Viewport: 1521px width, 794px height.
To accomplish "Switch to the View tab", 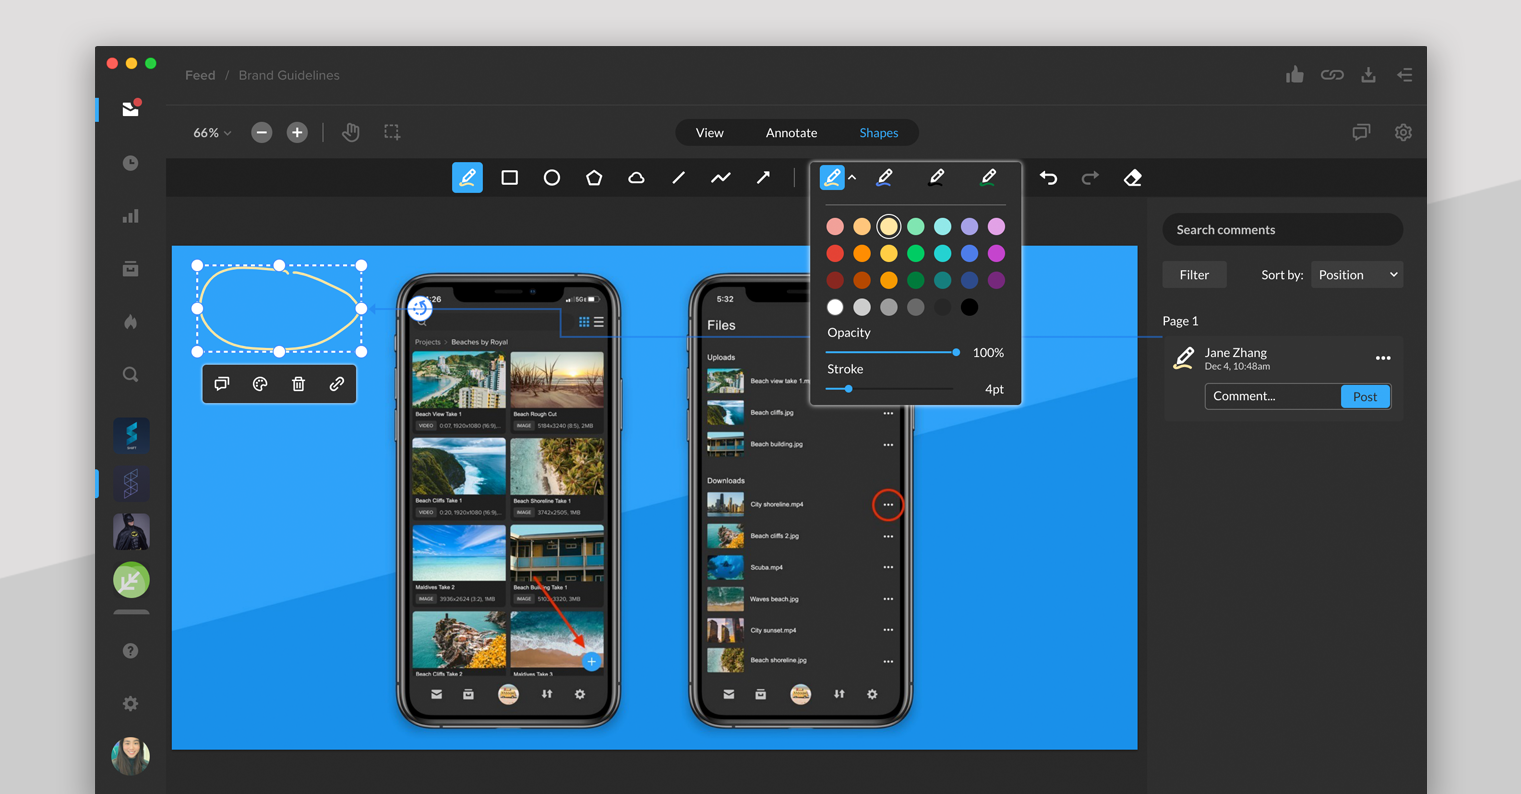I will tap(710, 133).
